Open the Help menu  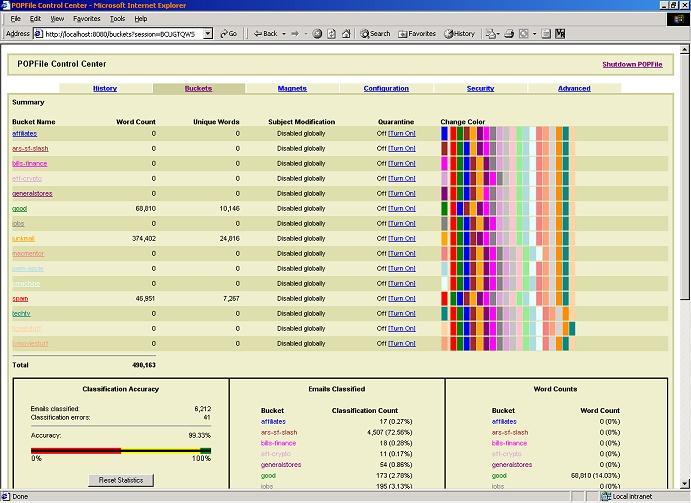[x=141, y=19]
